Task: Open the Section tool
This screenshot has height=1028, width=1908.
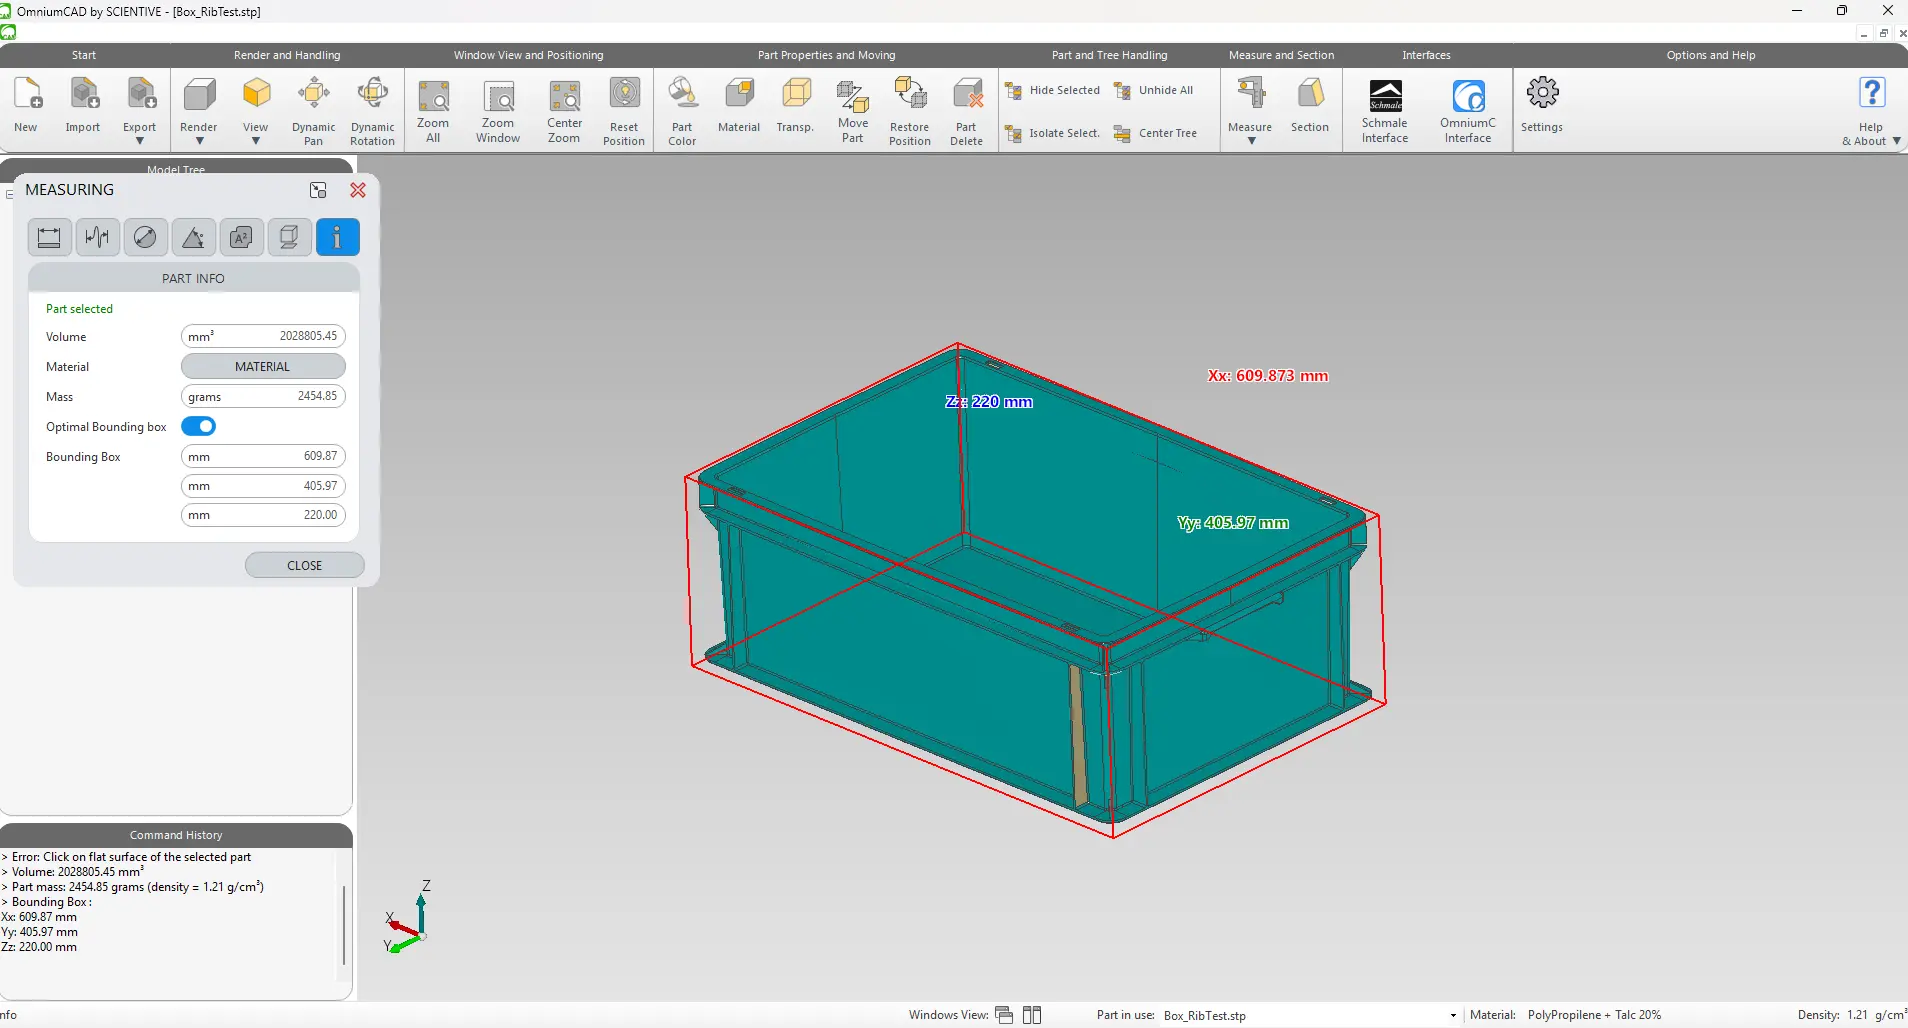Action: tap(1310, 105)
